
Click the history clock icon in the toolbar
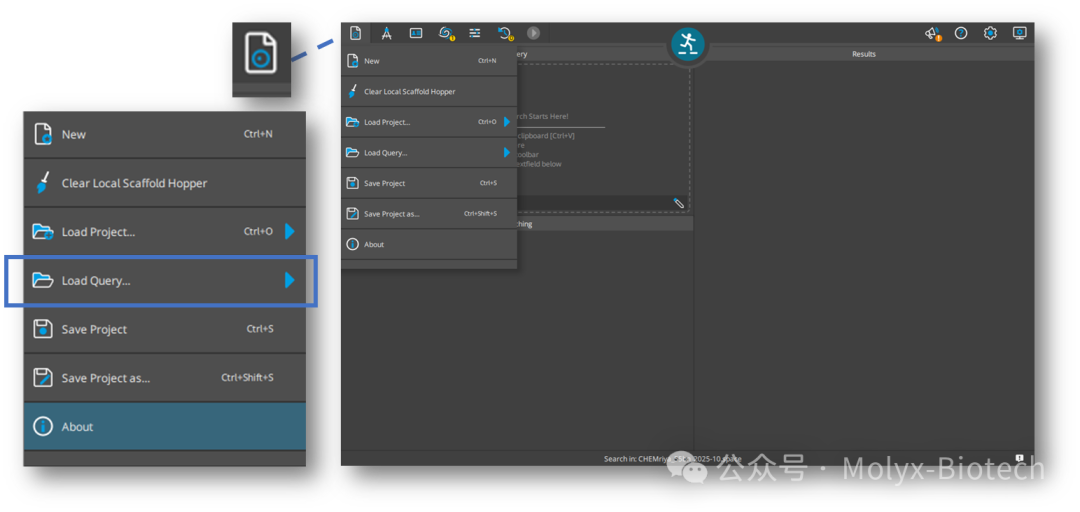click(505, 33)
